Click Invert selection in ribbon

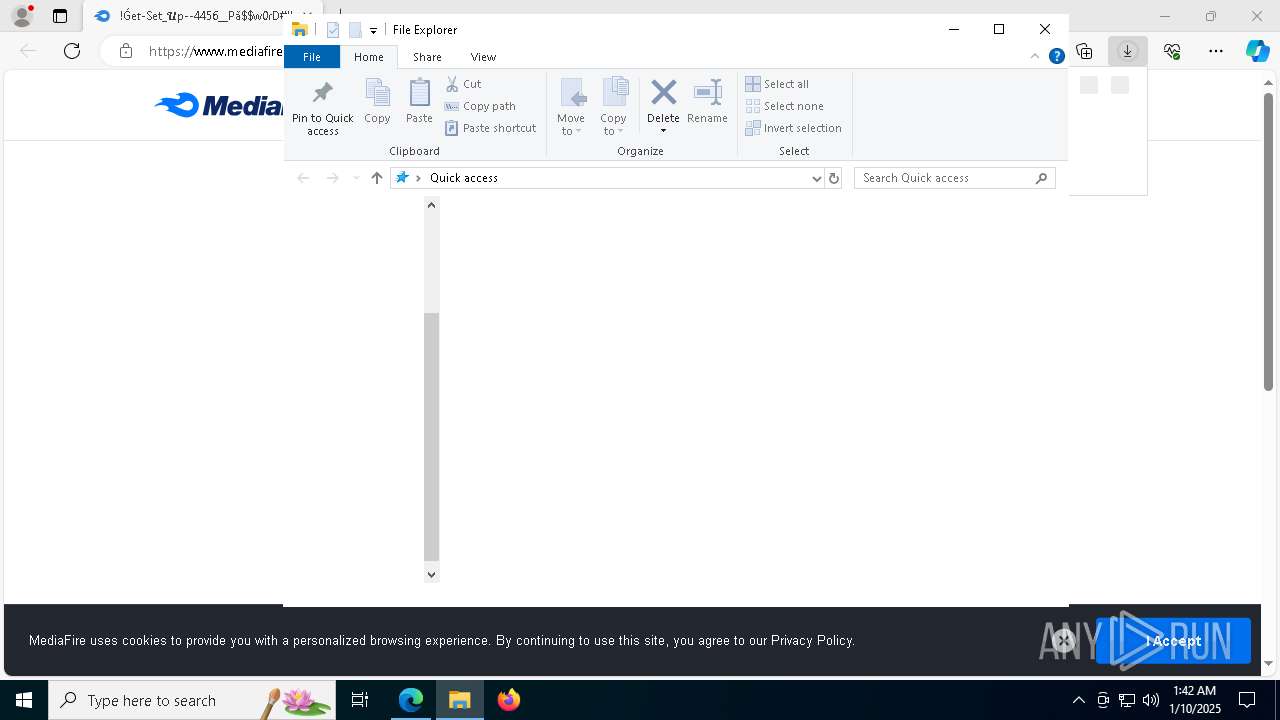tap(794, 128)
